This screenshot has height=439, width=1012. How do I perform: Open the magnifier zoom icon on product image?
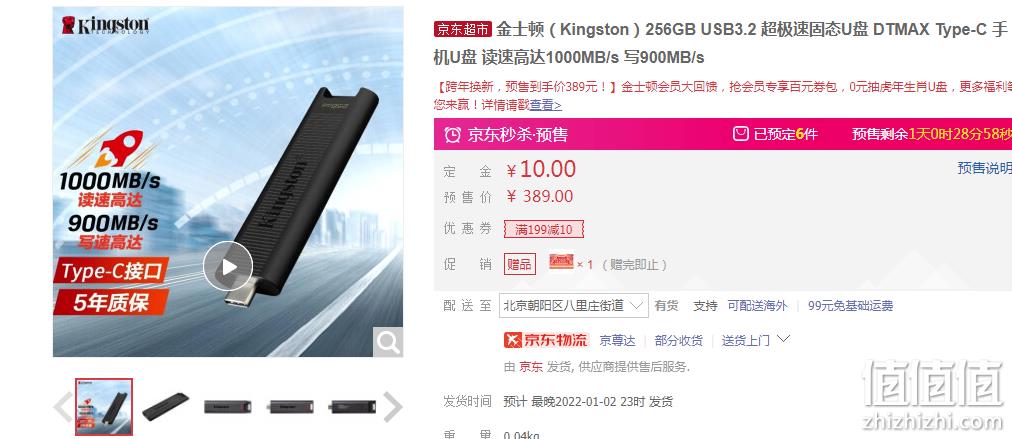pyautogui.click(x=388, y=343)
